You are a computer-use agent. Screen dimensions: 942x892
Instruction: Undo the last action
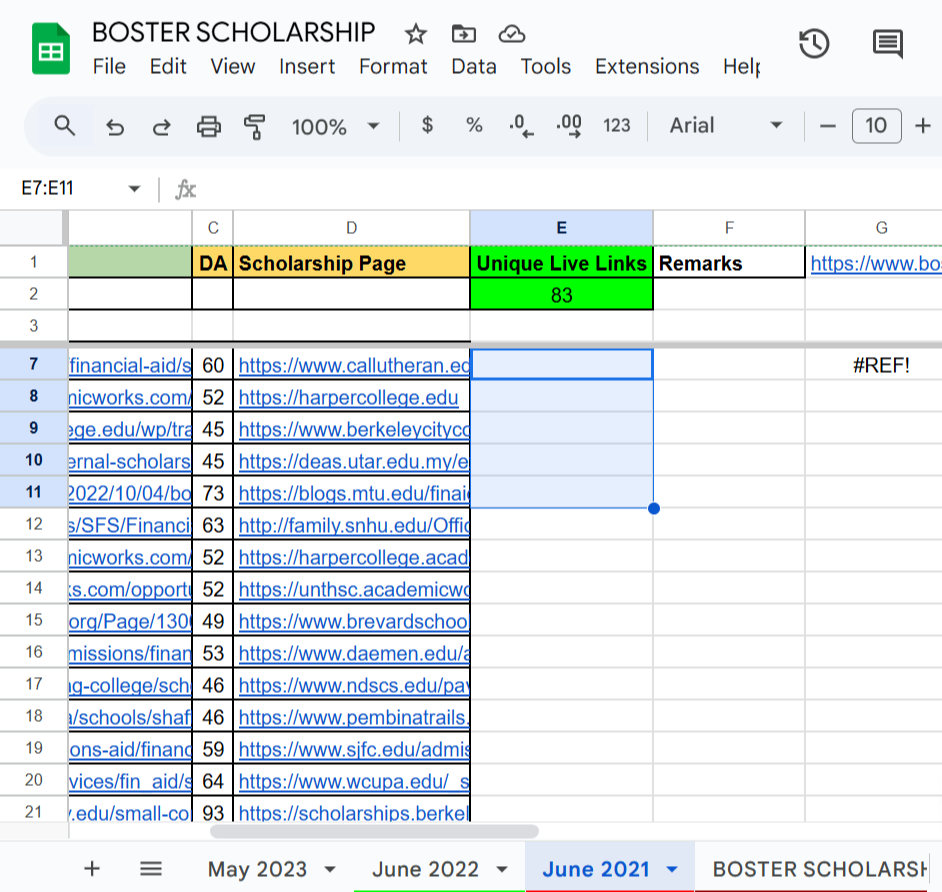tap(115, 126)
